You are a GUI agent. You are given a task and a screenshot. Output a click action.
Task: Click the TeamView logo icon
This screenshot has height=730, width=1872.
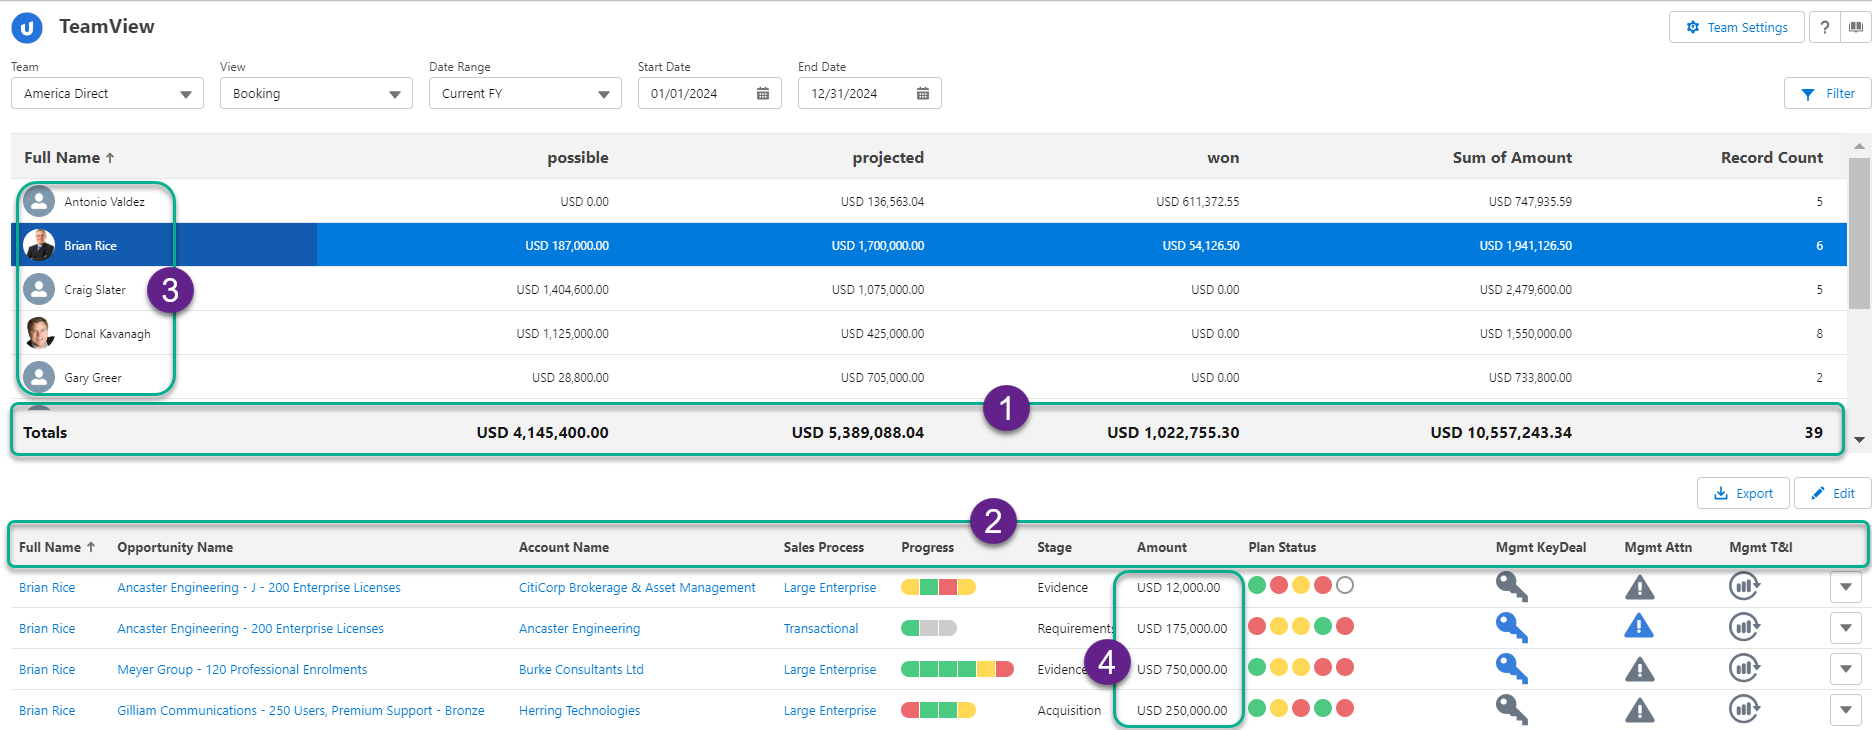pyautogui.click(x=27, y=28)
